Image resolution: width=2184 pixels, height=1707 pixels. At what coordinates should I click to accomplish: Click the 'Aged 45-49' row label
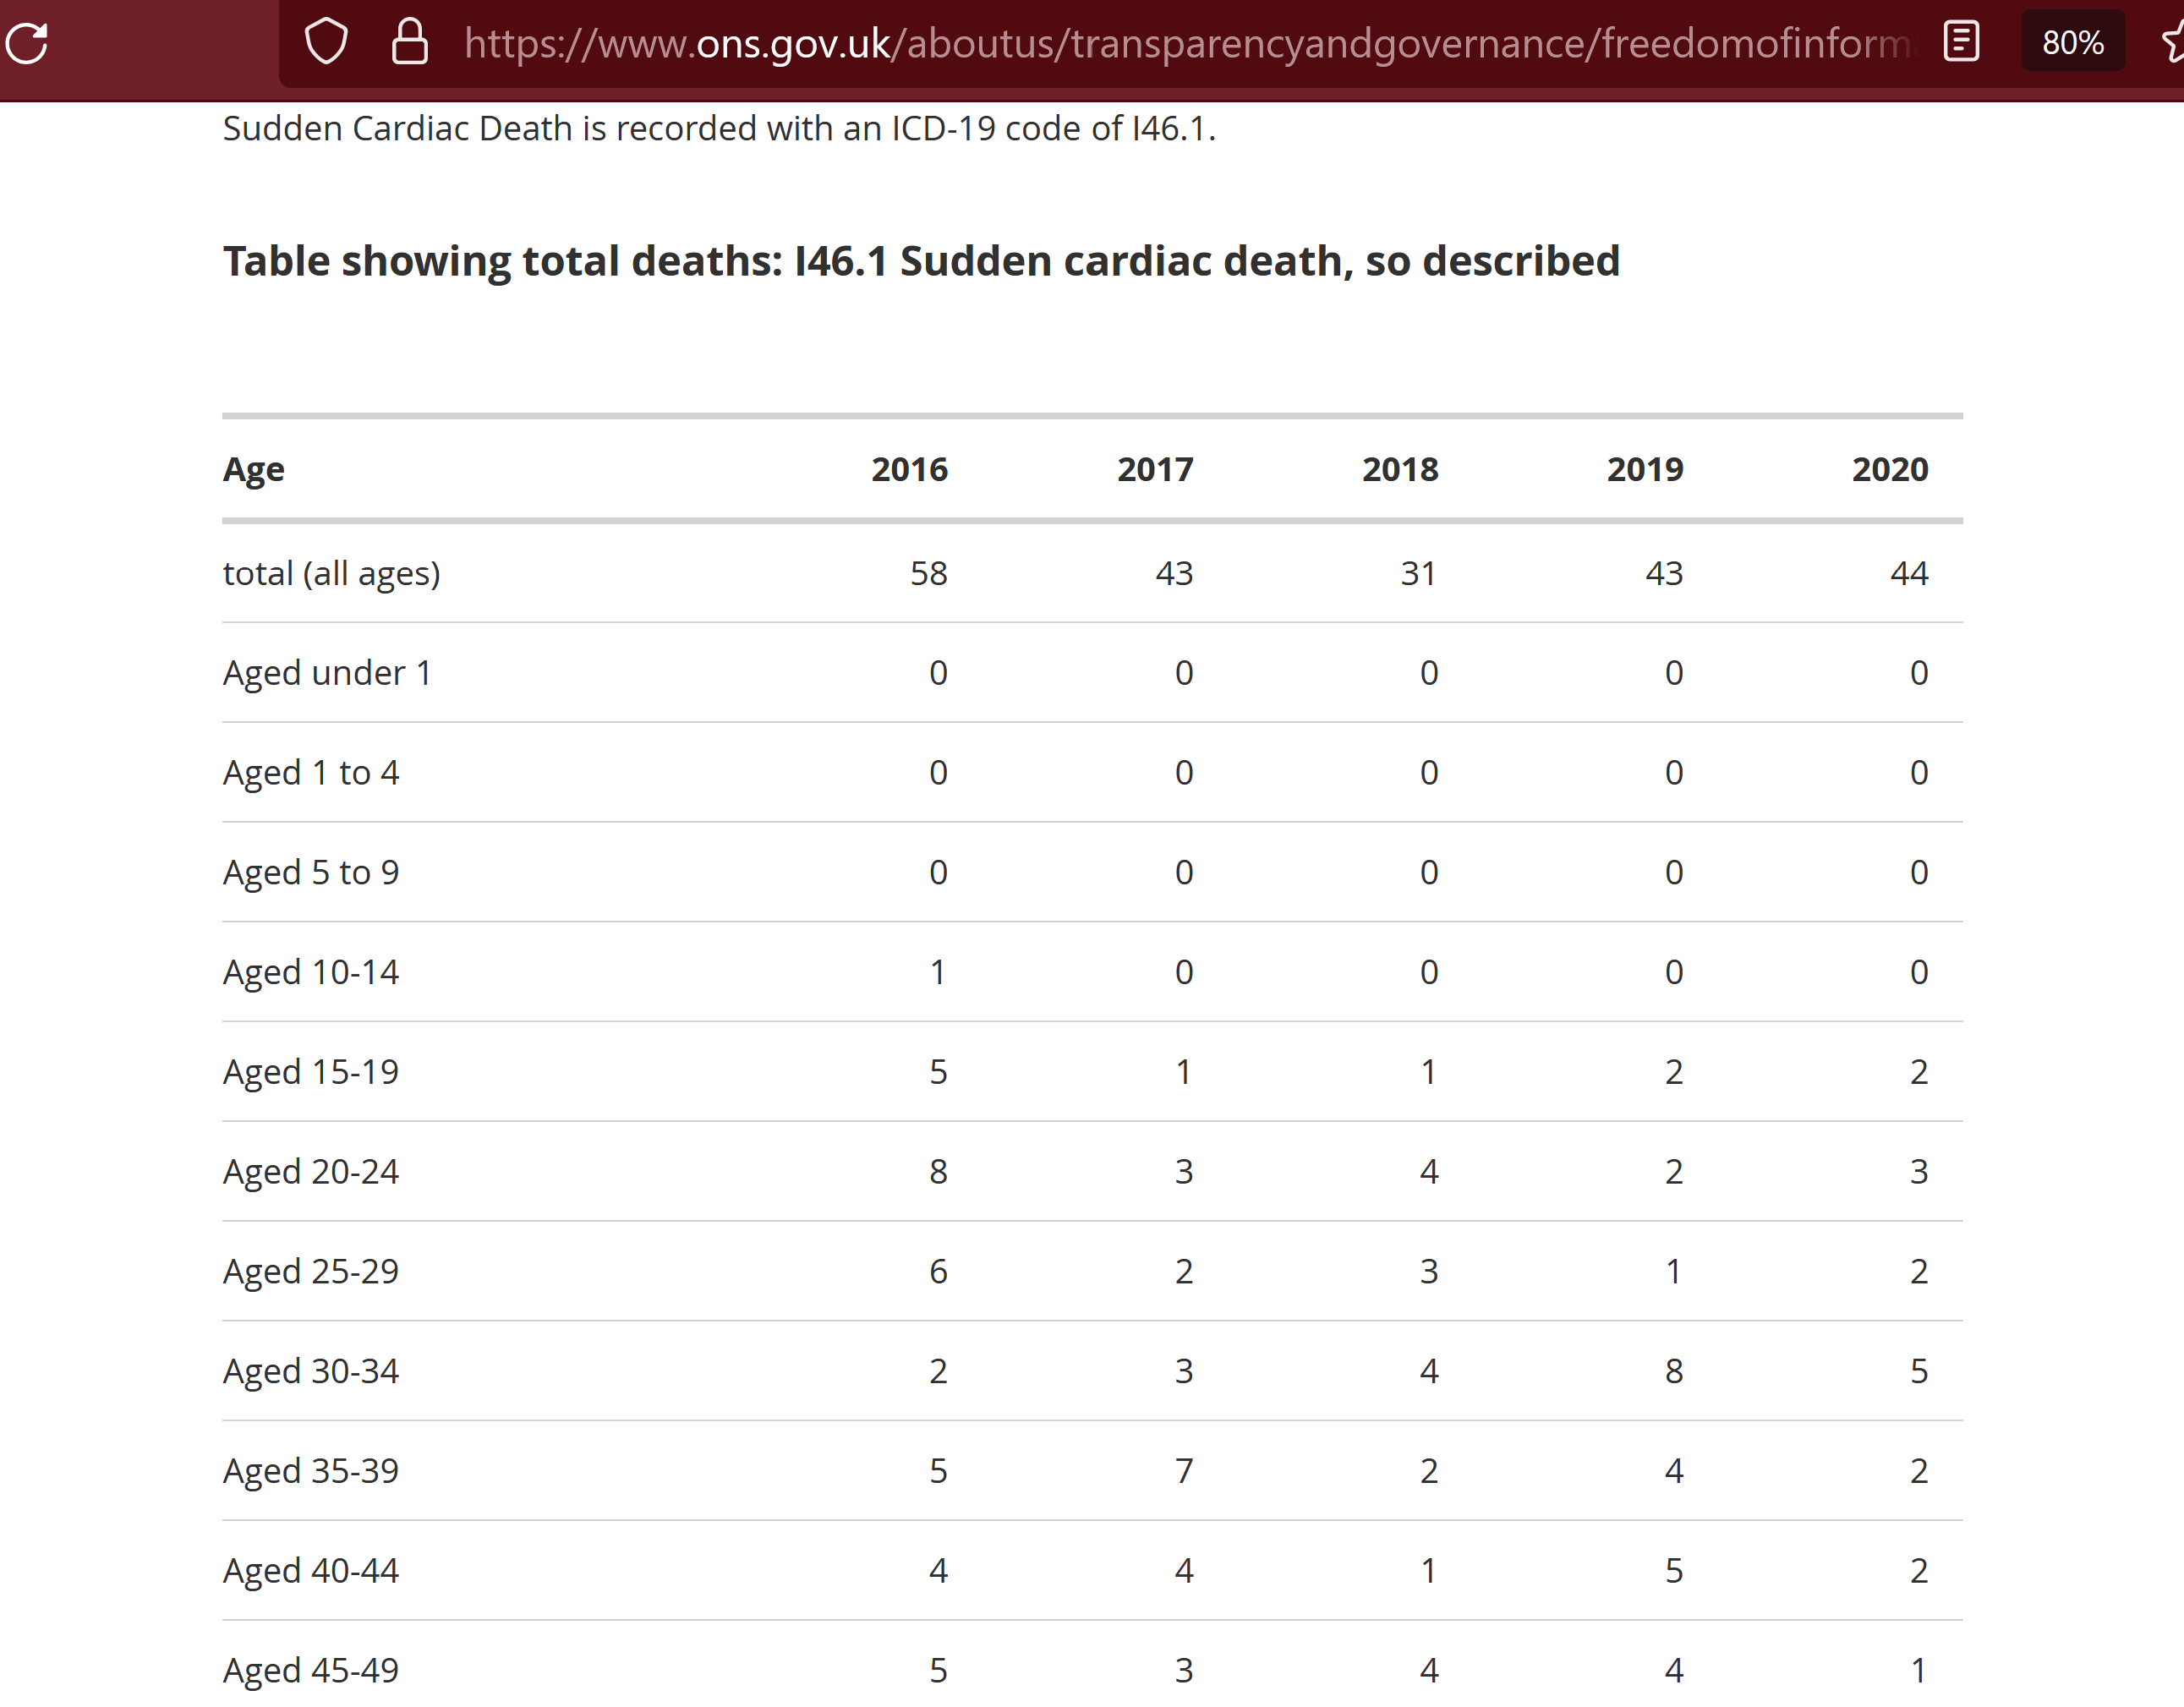311,1671
